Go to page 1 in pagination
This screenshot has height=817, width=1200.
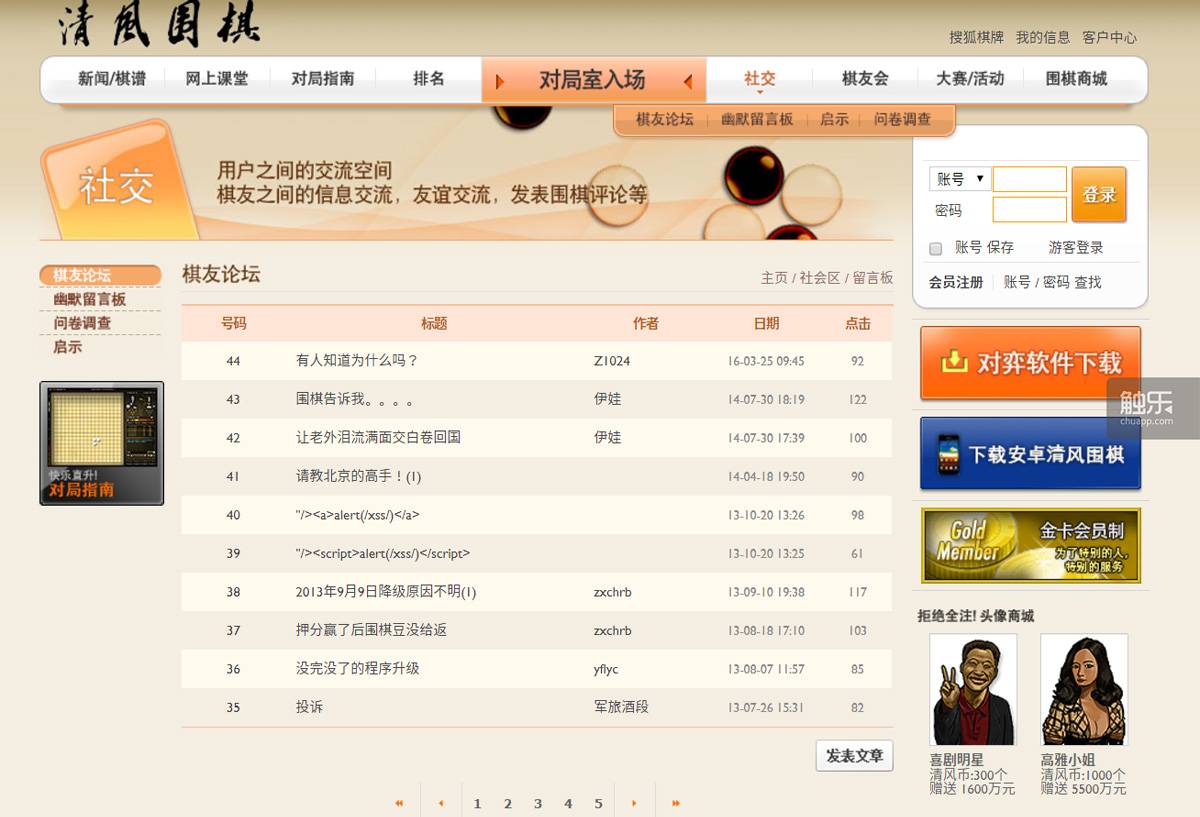click(478, 803)
